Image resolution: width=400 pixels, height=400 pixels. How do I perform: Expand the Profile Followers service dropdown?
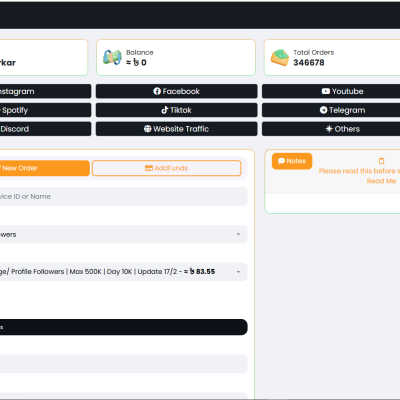[x=124, y=272]
